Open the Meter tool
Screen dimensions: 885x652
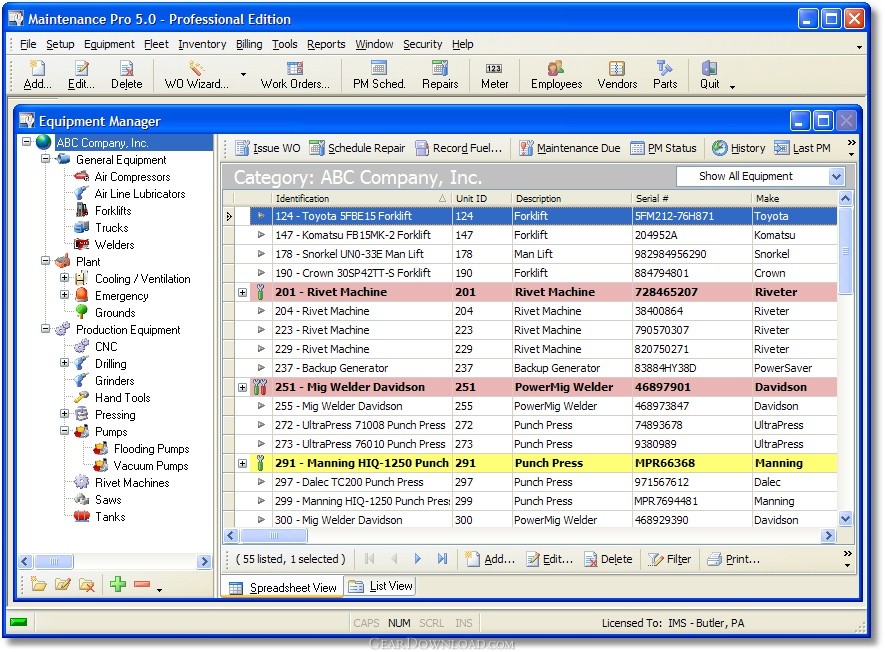click(494, 75)
